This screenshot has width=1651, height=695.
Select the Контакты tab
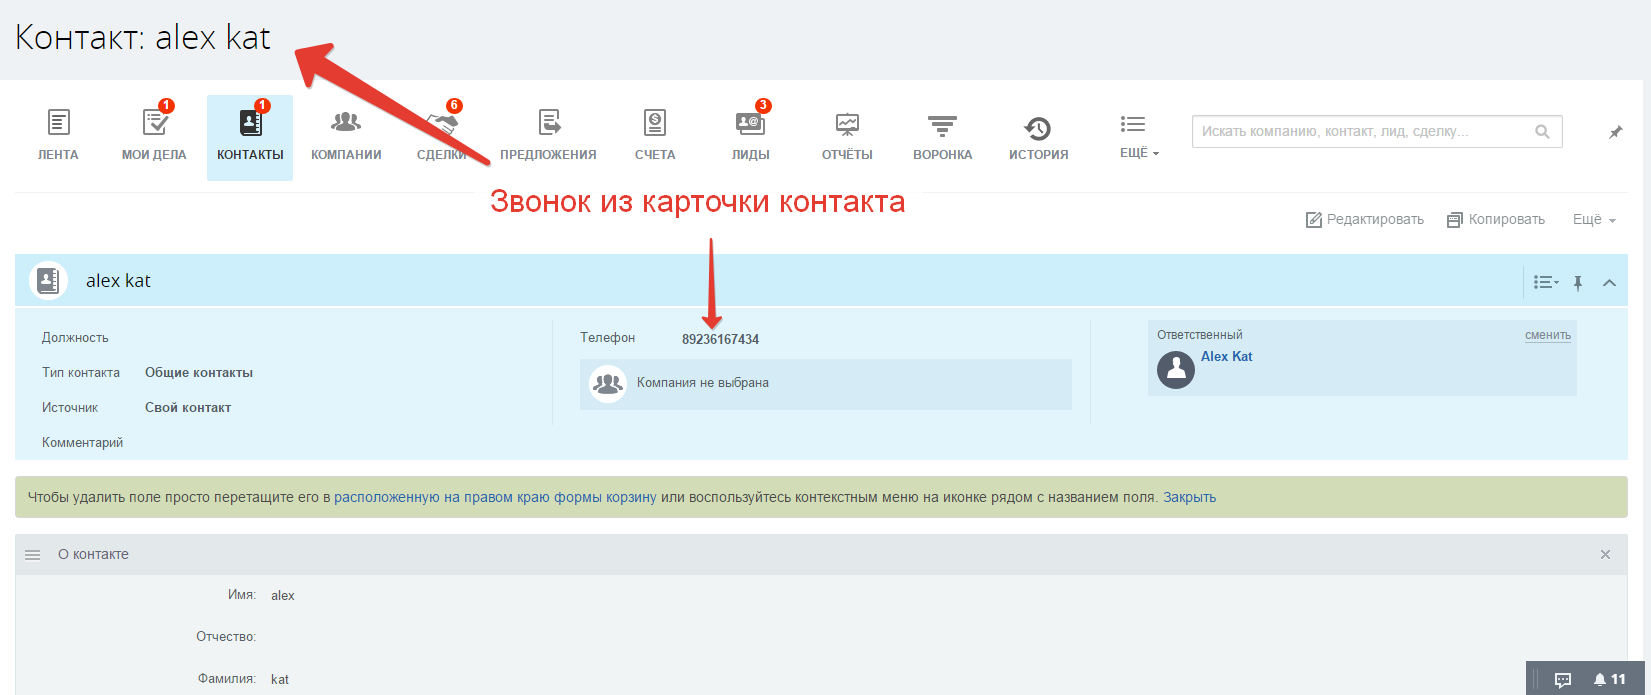[250, 136]
